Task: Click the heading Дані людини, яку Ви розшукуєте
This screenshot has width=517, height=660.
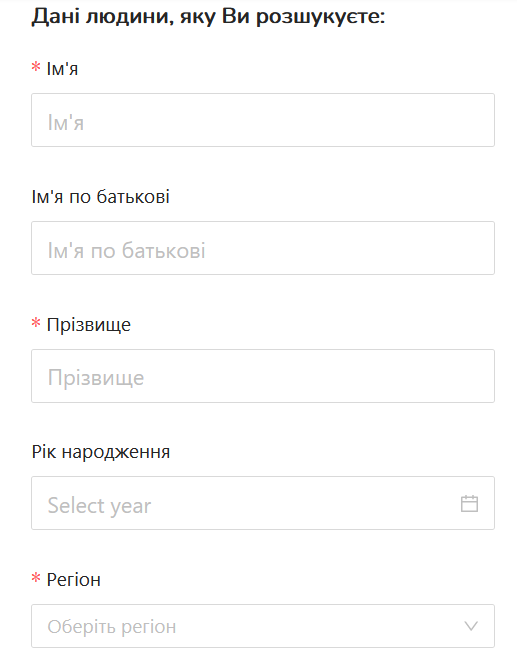Action: pyautogui.click(x=208, y=17)
